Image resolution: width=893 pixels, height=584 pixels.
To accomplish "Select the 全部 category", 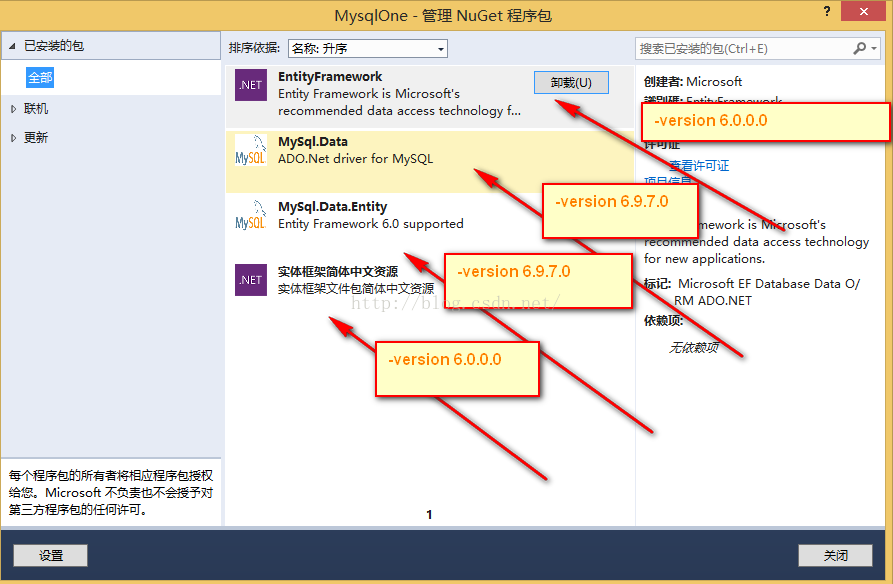I will (x=40, y=77).
